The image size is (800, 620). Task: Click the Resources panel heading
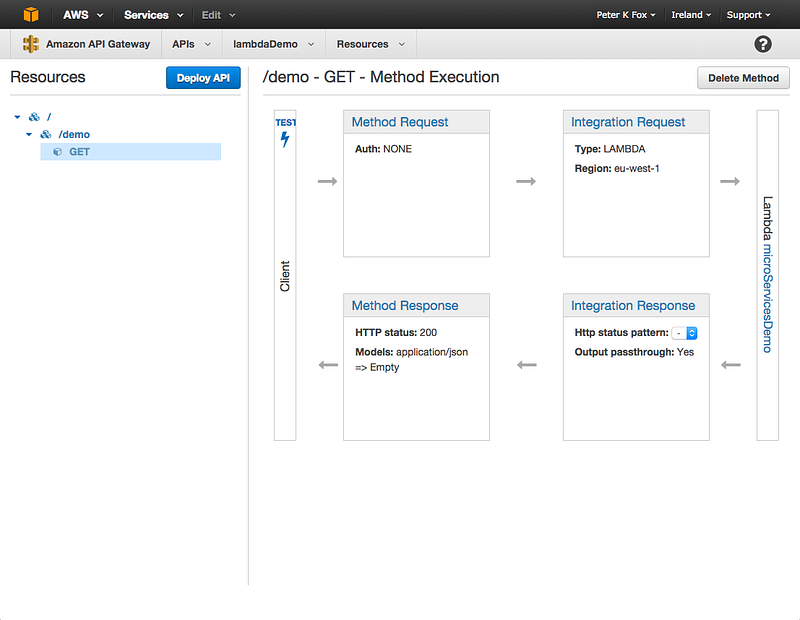(x=48, y=77)
